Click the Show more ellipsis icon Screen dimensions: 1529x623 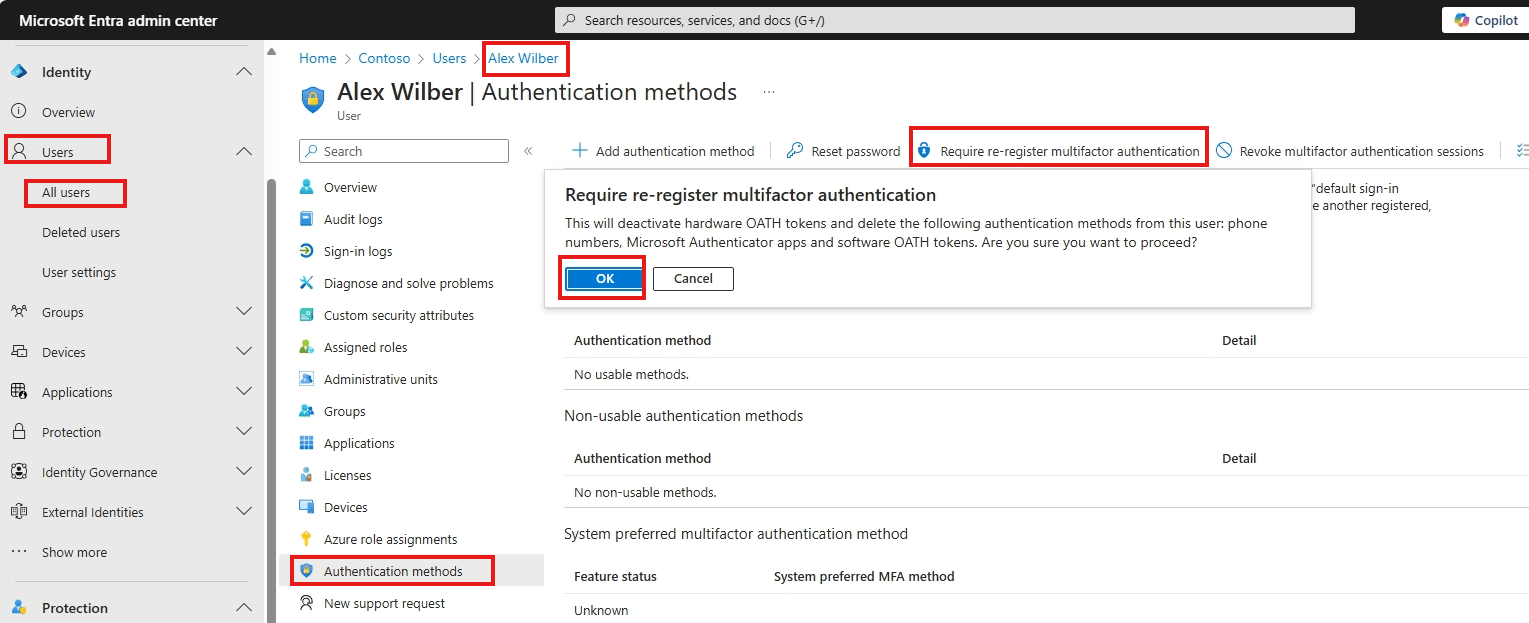coord(19,552)
